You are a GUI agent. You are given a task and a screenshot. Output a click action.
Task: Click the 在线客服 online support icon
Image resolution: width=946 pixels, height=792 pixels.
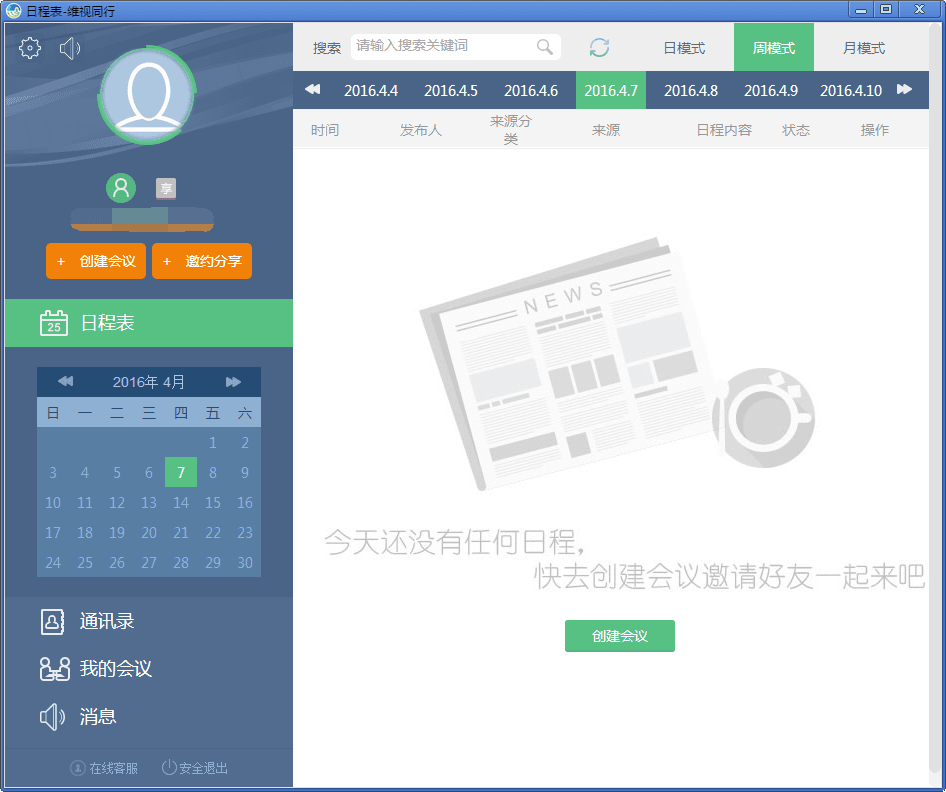point(105,768)
